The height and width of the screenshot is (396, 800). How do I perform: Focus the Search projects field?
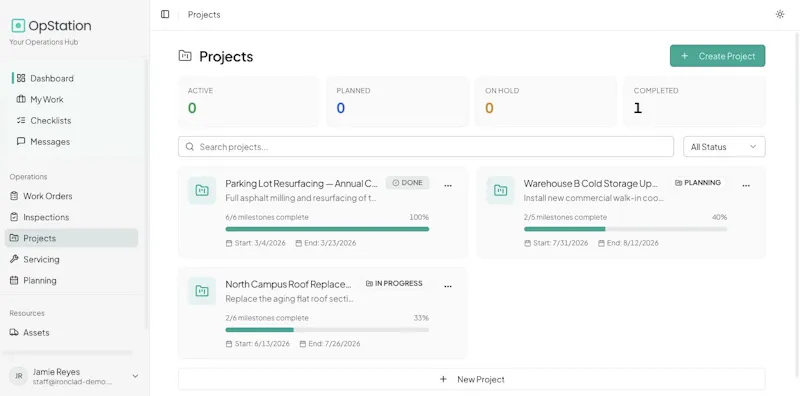[426, 146]
